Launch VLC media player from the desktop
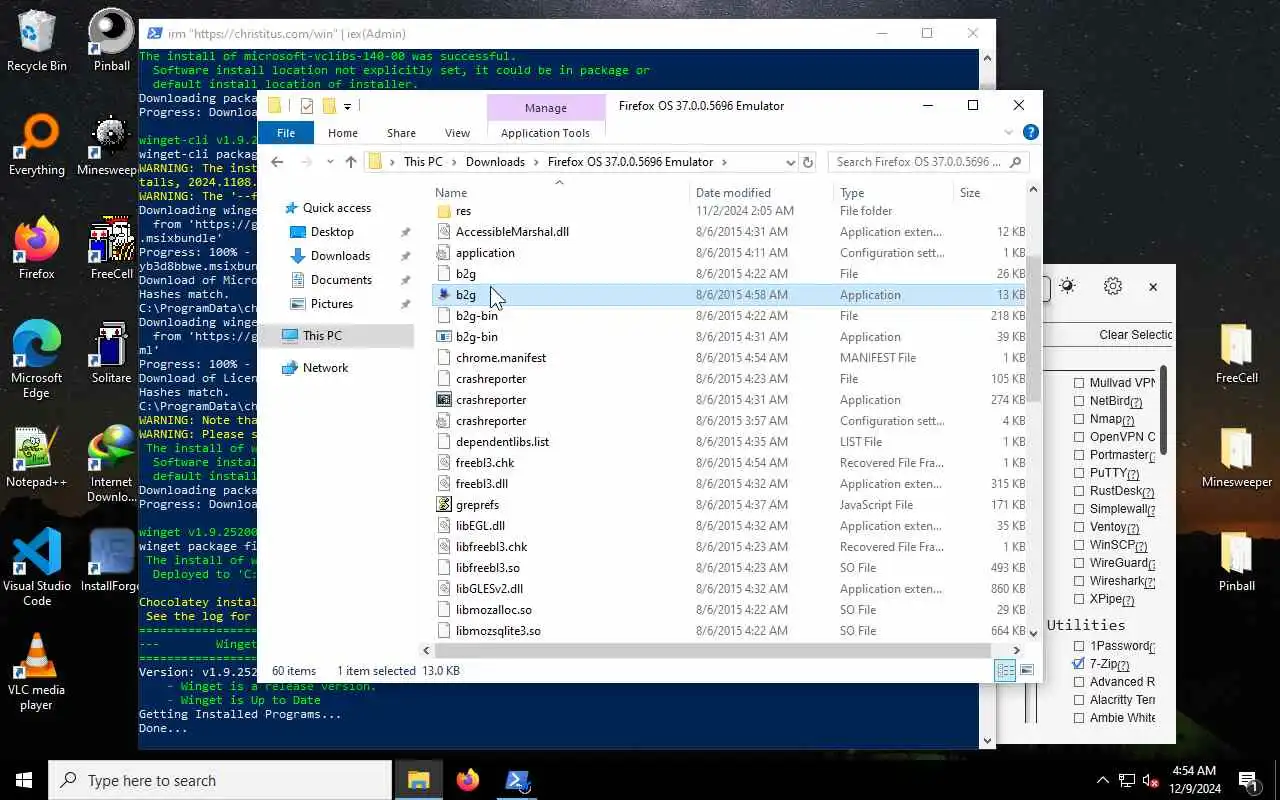1280x800 pixels. pyautogui.click(x=37, y=672)
